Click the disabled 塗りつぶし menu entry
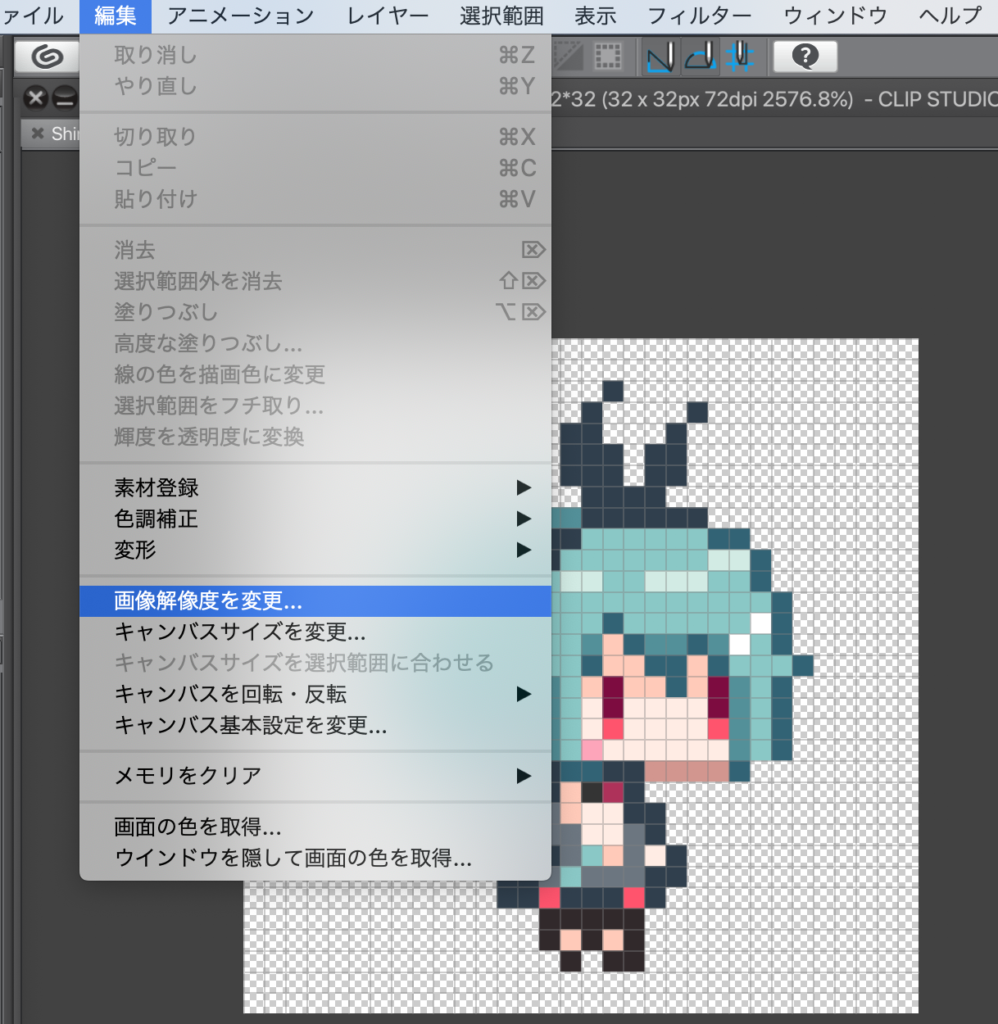Image resolution: width=998 pixels, height=1024 pixels. (x=315, y=312)
